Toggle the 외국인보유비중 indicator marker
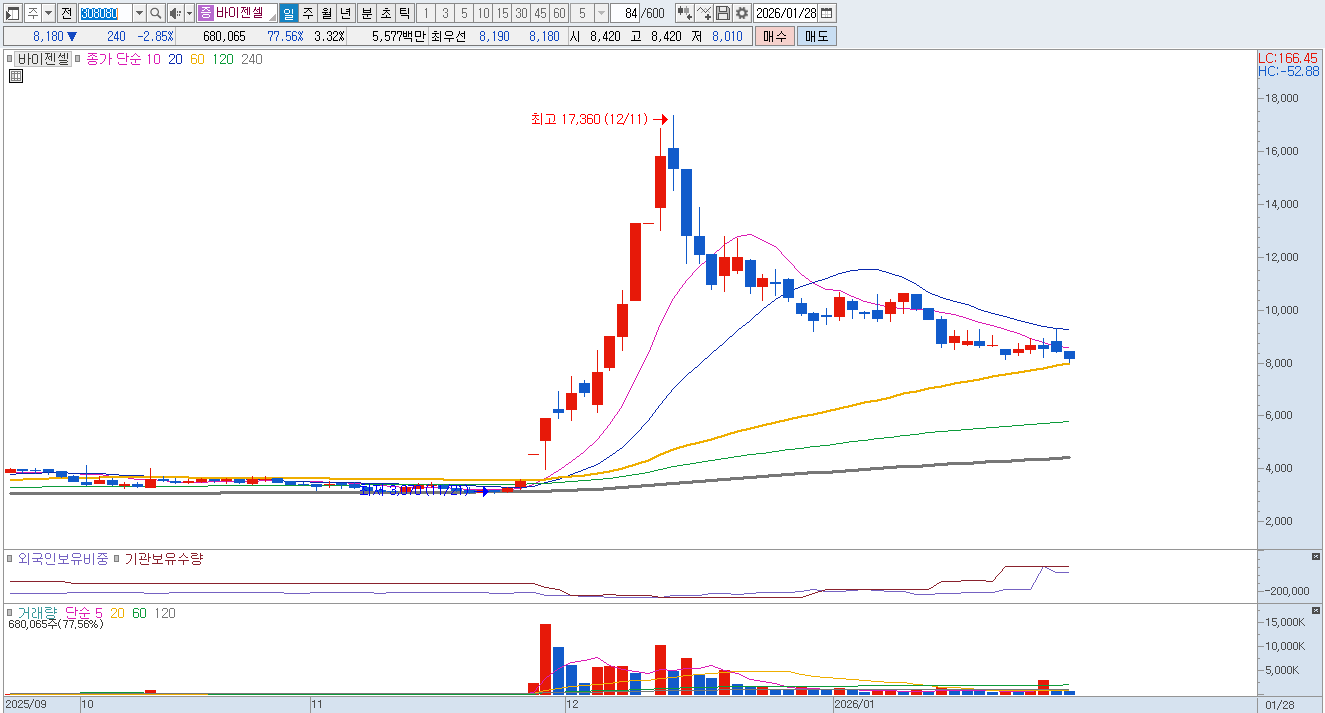This screenshot has width=1325, height=713. pyautogui.click(x=11, y=560)
